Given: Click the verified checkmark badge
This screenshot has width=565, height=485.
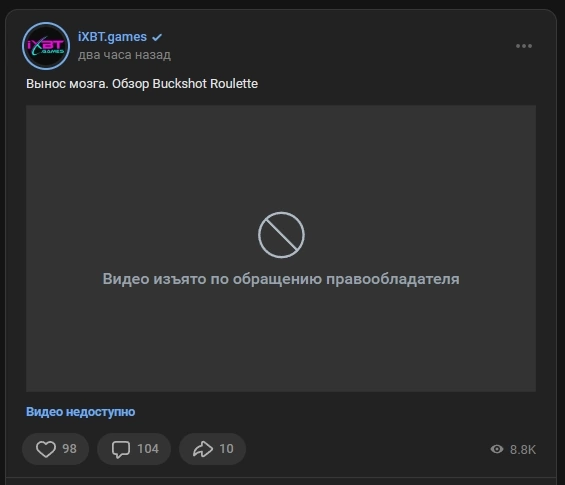Looking at the screenshot, I should click(x=157, y=37).
